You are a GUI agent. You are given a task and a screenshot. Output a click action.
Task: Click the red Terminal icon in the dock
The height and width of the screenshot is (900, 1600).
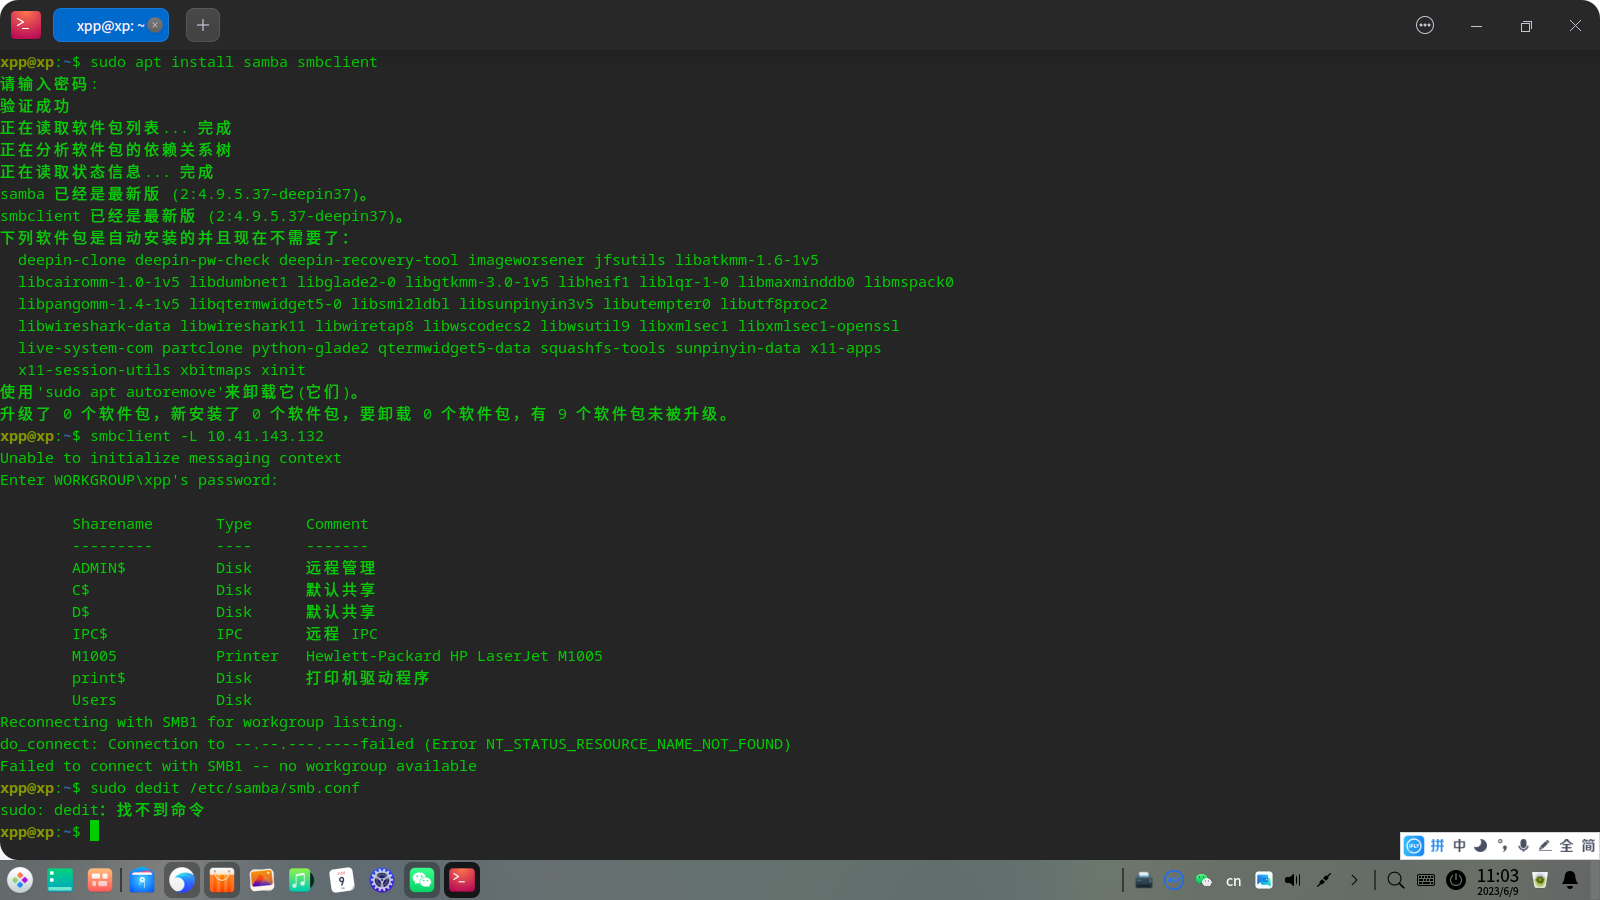[462, 880]
